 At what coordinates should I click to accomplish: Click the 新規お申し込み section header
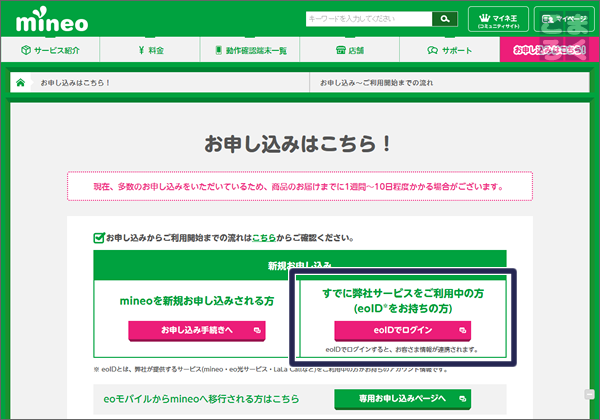coord(300,265)
